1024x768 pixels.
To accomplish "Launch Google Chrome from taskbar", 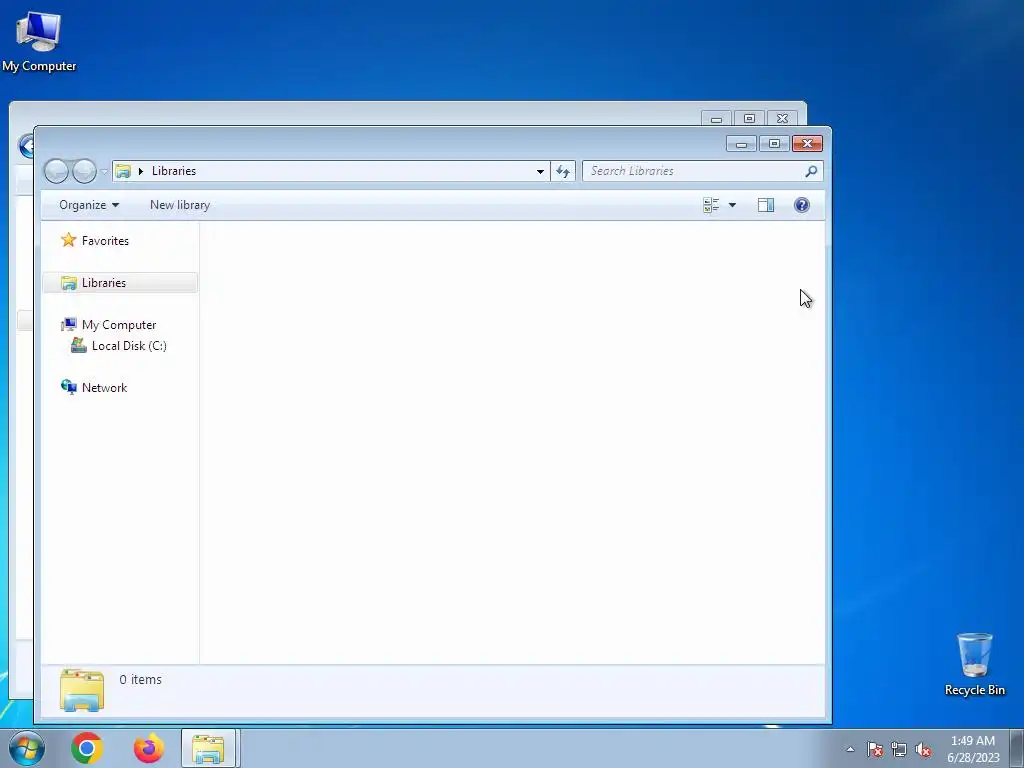I will [x=87, y=748].
